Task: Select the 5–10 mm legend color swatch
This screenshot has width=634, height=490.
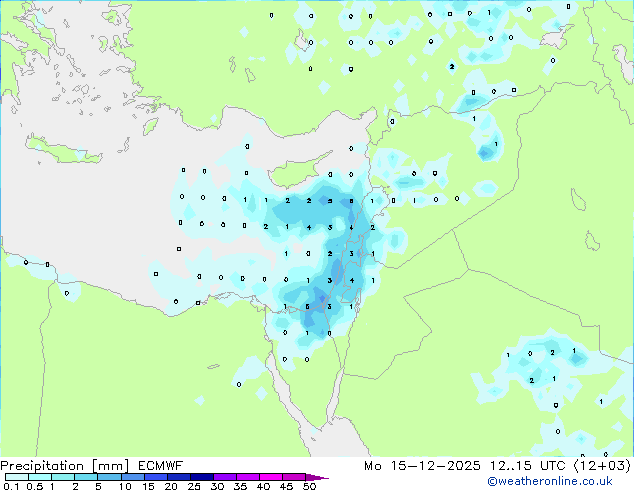Action: tap(109, 477)
